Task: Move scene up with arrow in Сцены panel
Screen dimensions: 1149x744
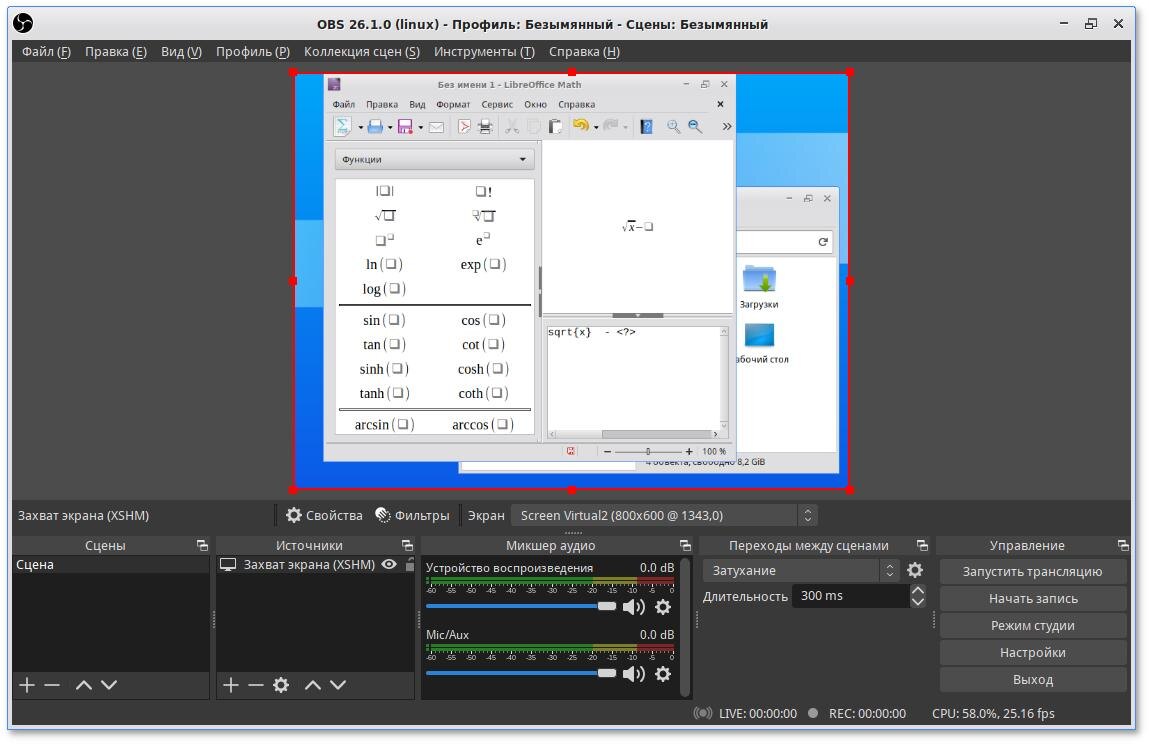Action: tap(84, 685)
